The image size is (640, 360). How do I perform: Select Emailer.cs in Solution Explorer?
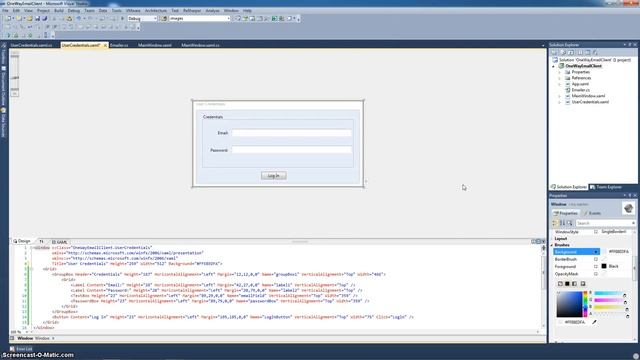[x=580, y=90]
